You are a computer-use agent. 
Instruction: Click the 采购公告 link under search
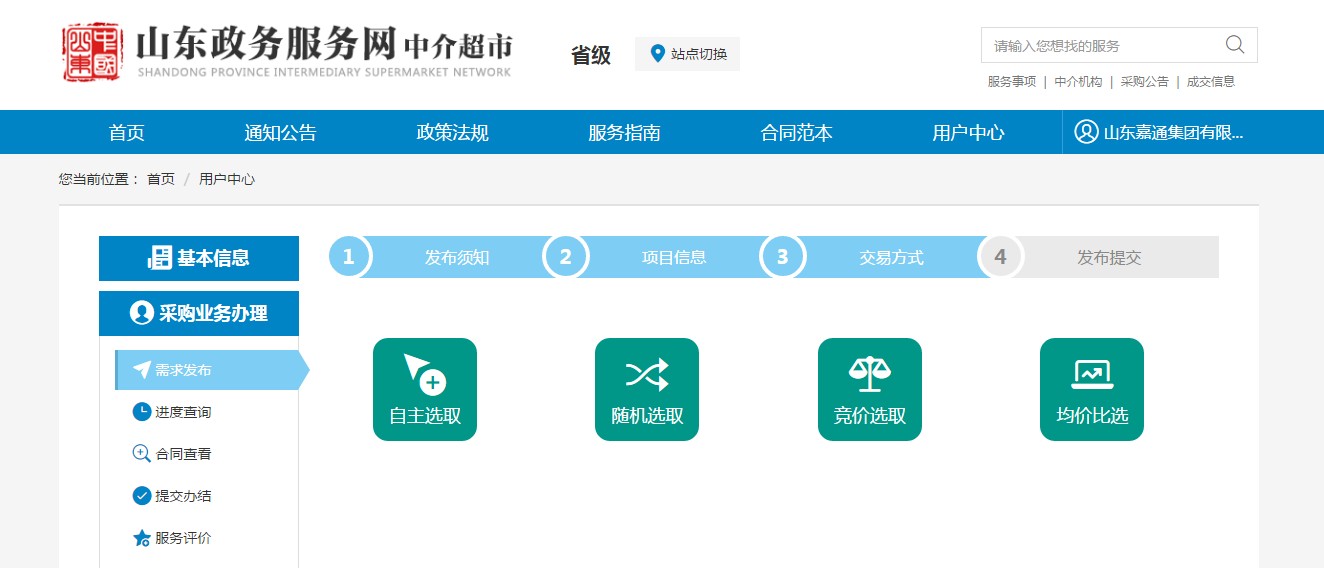pos(1144,82)
